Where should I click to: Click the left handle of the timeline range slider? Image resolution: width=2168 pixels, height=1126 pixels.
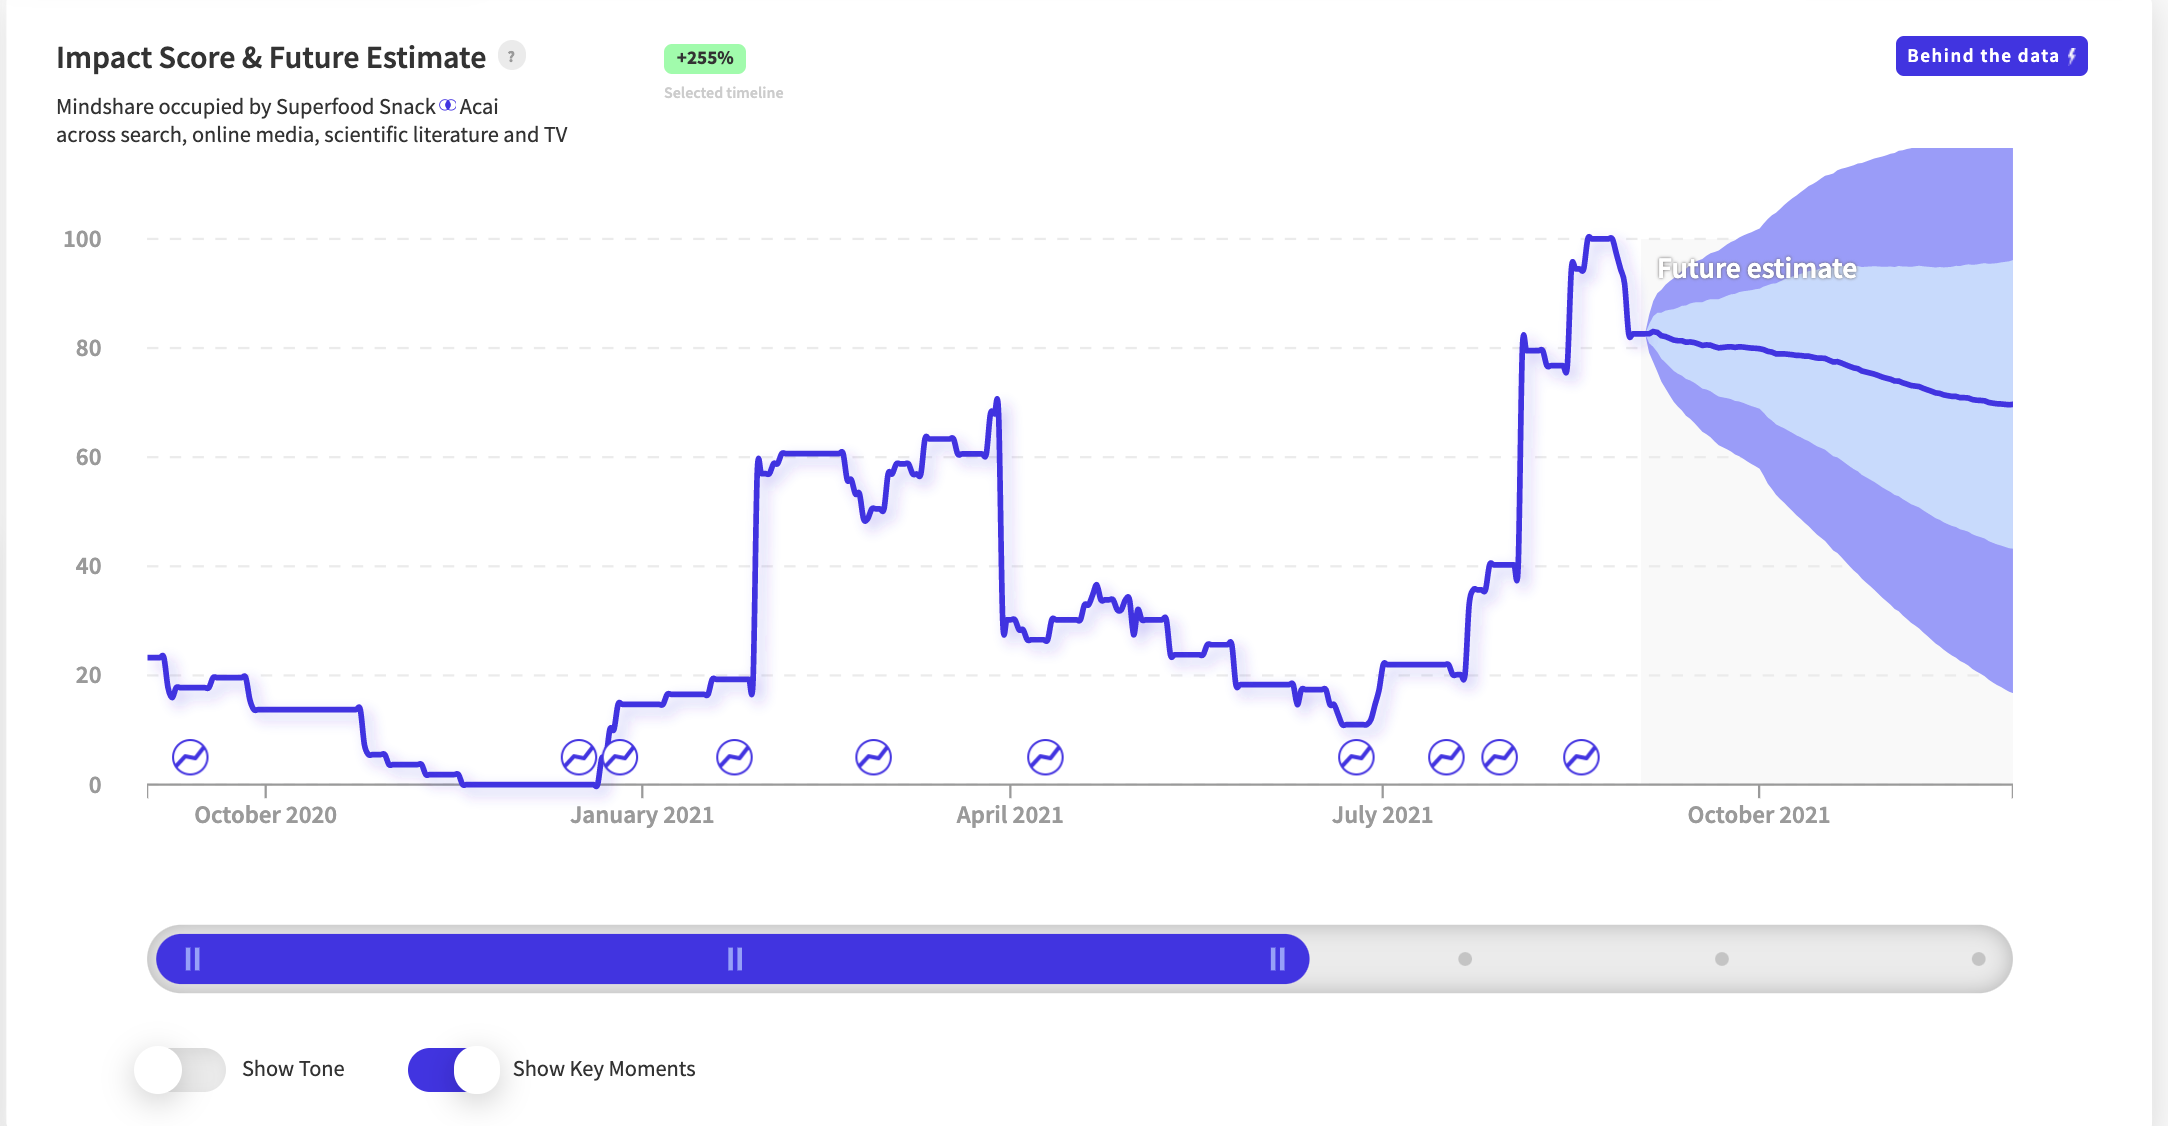click(x=193, y=959)
